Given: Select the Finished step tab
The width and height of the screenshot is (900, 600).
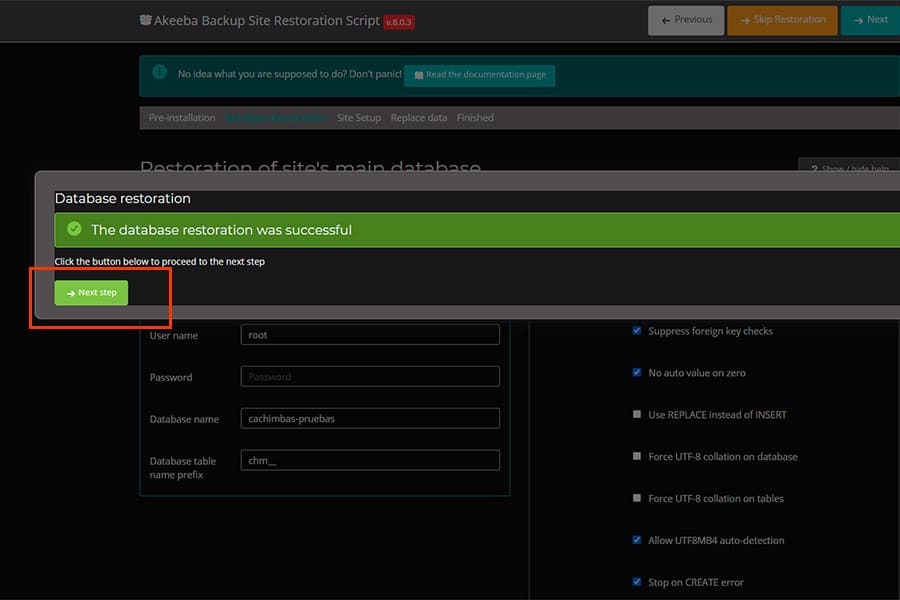Looking at the screenshot, I should [475, 118].
